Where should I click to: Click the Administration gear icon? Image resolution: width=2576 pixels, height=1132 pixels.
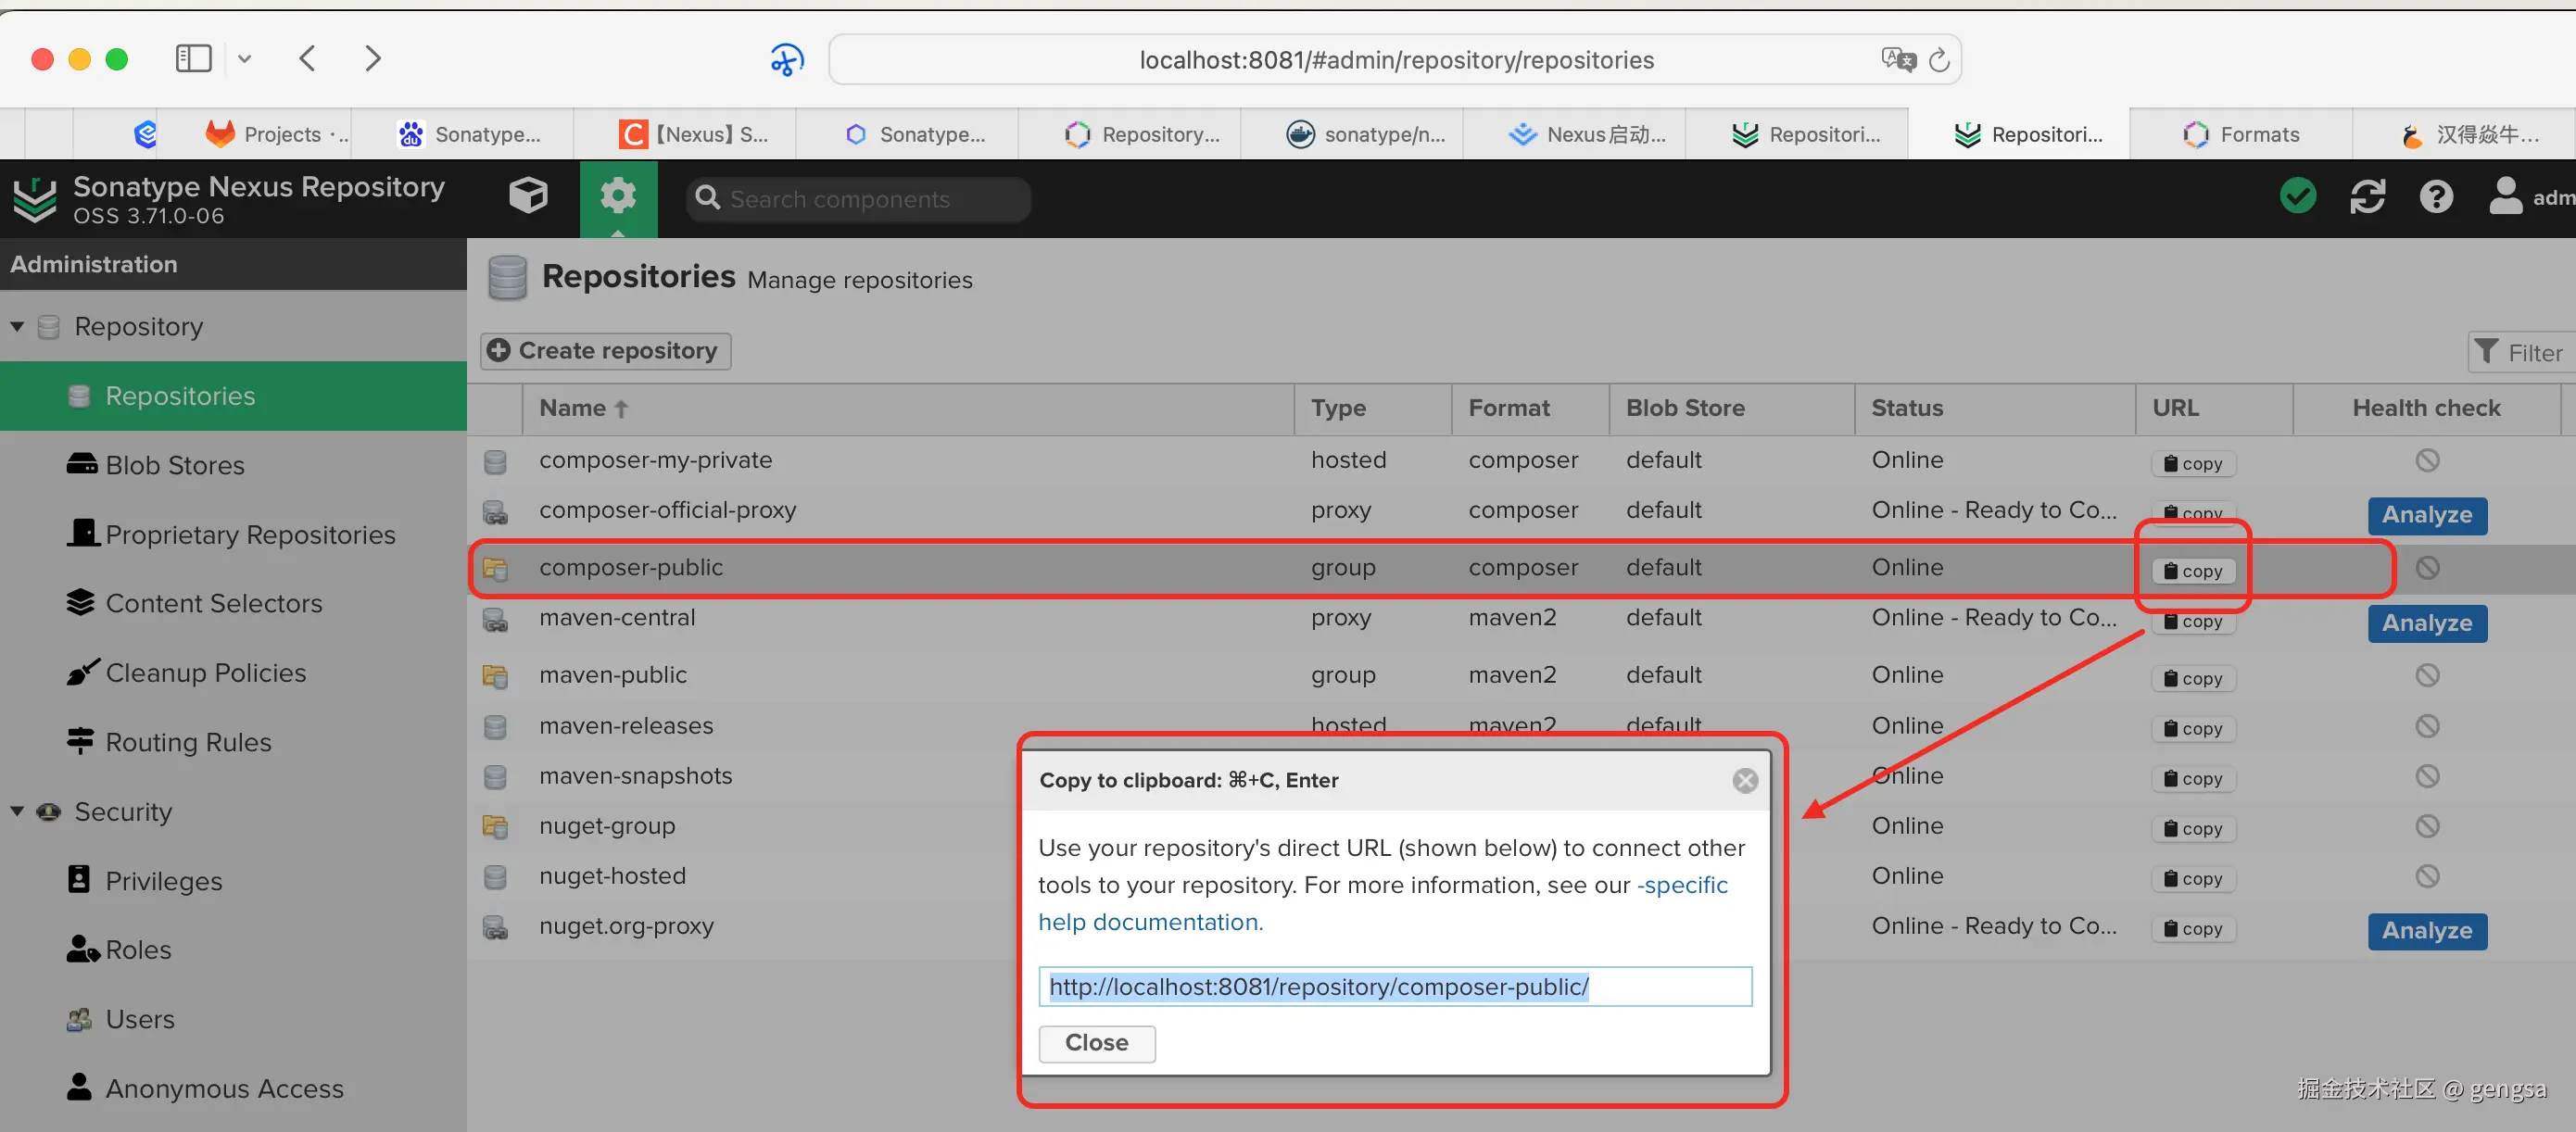(617, 197)
